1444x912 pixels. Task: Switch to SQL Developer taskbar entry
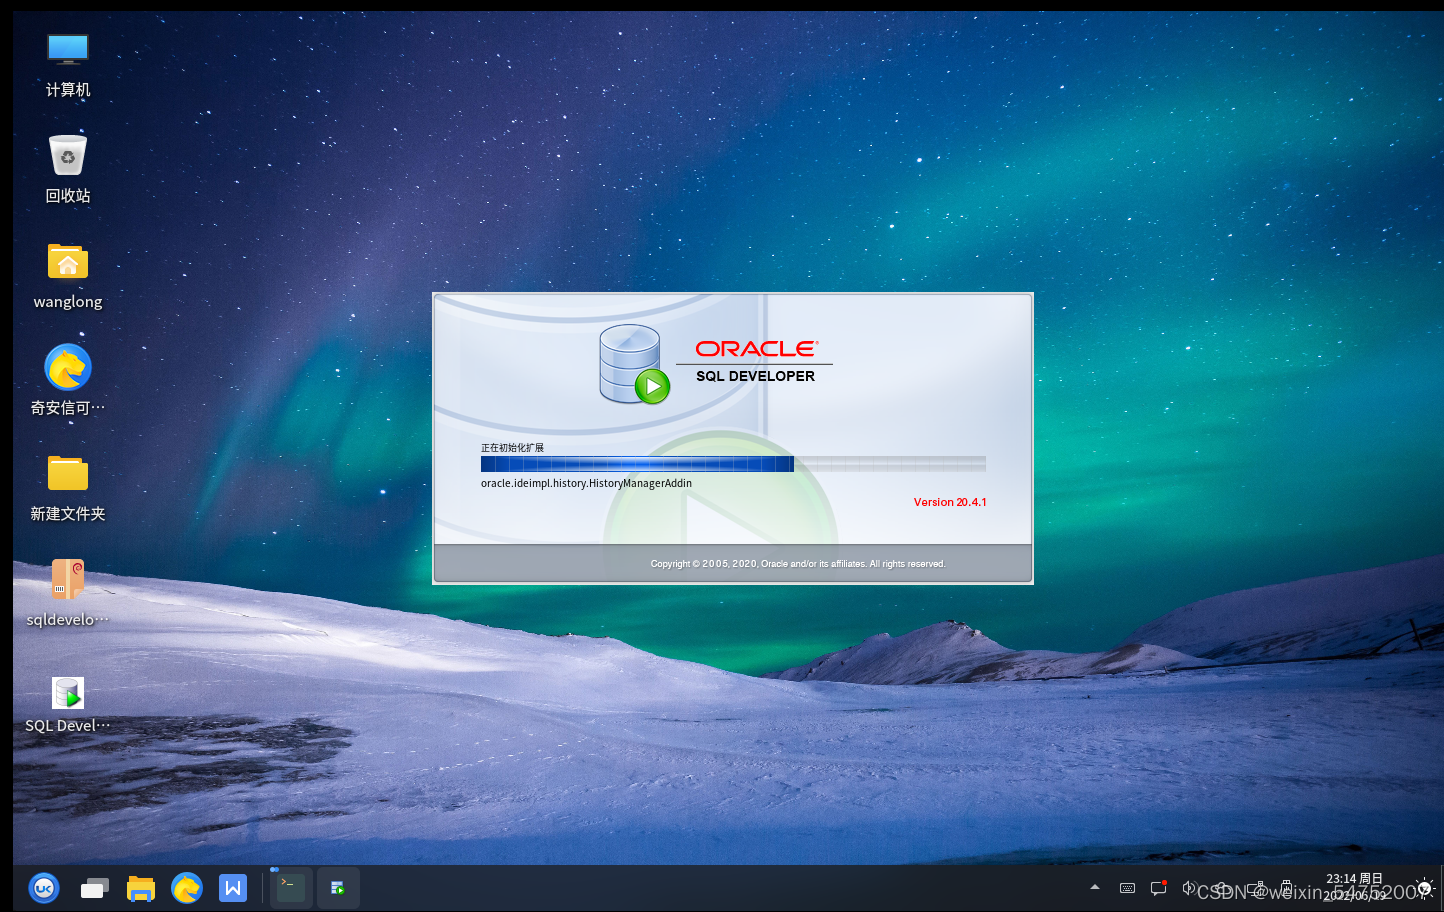pyautogui.click(x=338, y=888)
